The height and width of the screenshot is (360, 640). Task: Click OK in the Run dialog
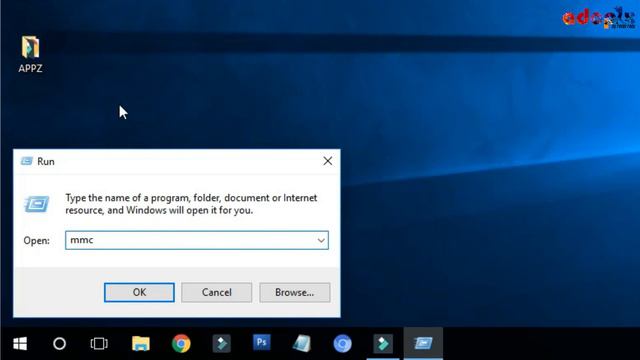tap(139, 292)
